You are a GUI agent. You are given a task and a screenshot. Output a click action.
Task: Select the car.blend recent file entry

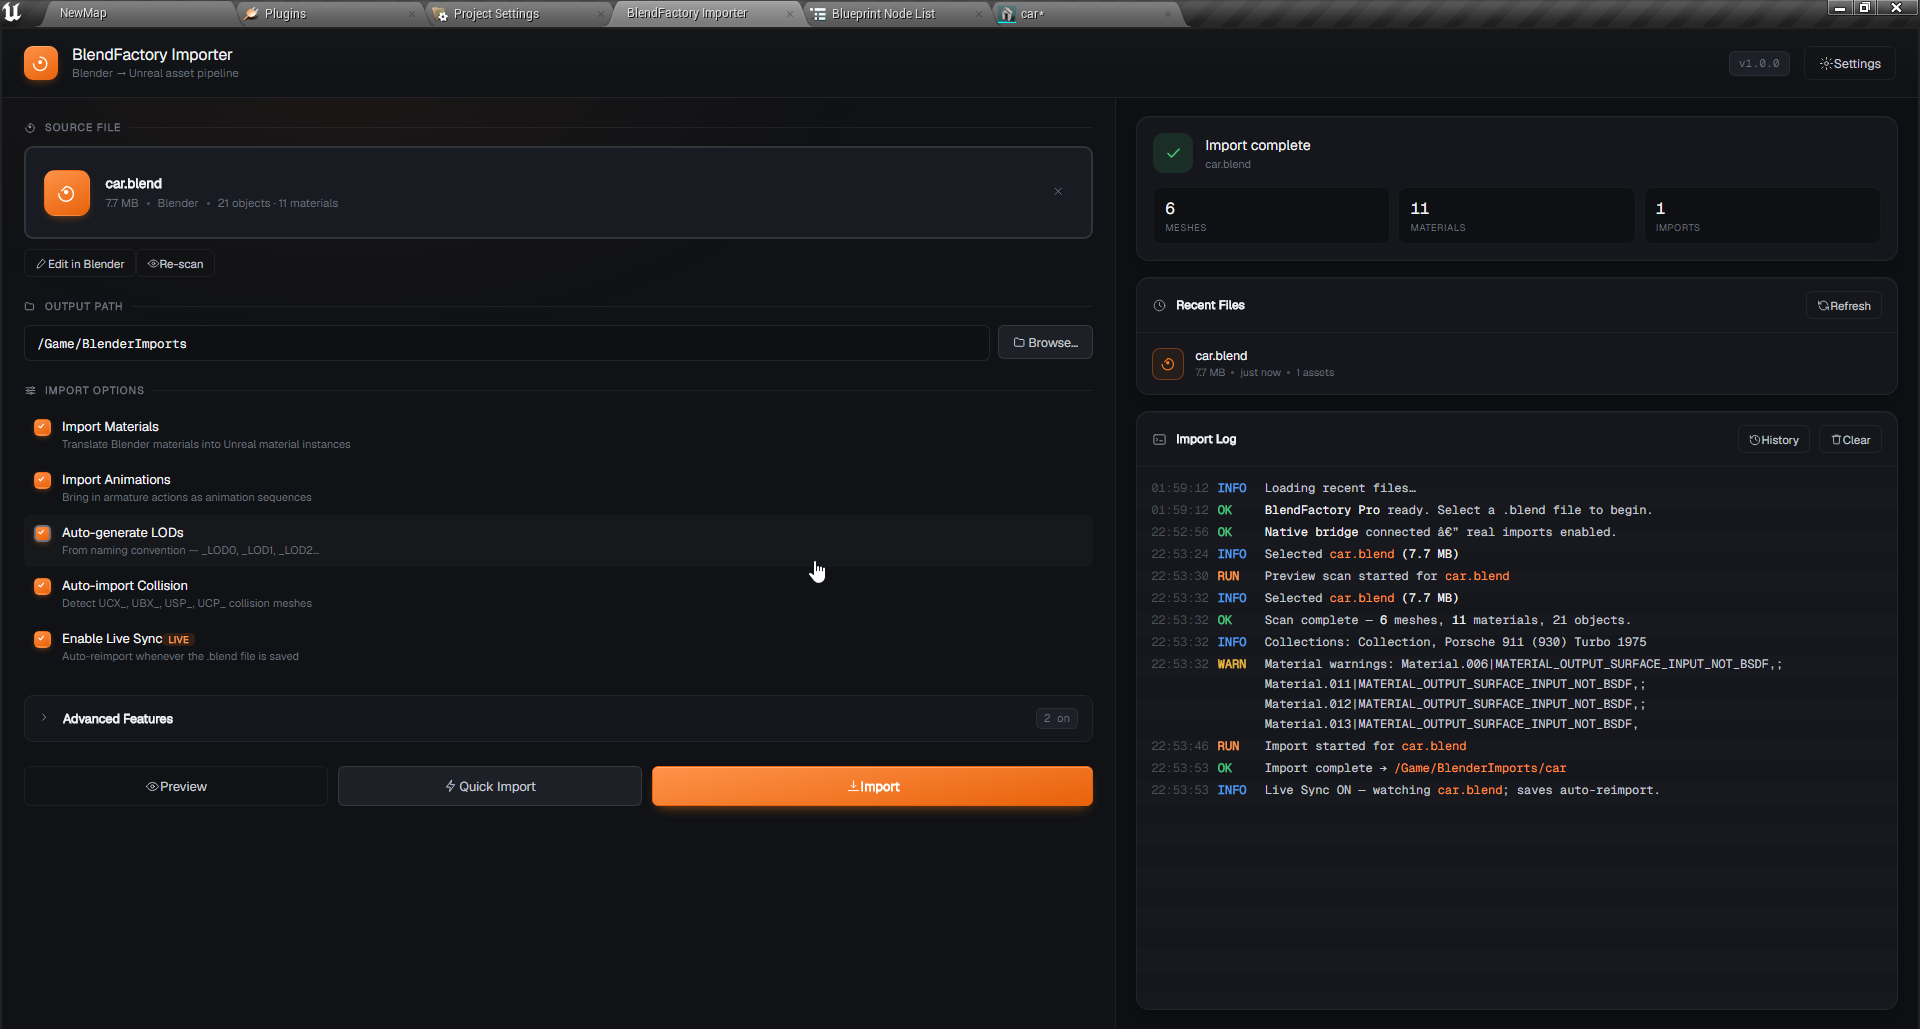click(x=1517, y=364)
